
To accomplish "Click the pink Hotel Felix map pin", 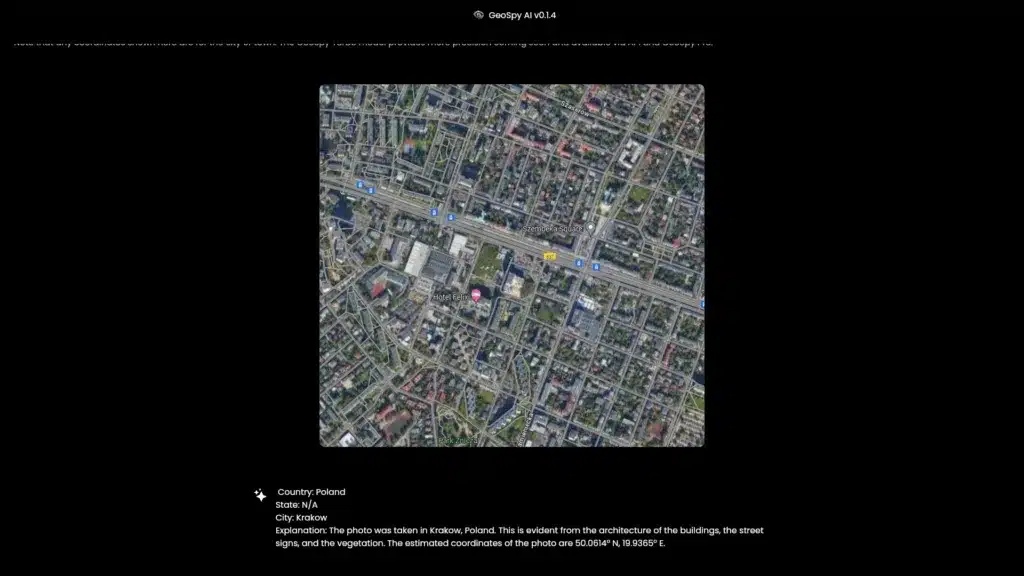I will click(x=476, y=296).
